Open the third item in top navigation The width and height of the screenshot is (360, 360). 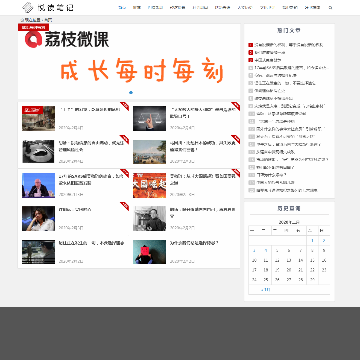[155, 7]
